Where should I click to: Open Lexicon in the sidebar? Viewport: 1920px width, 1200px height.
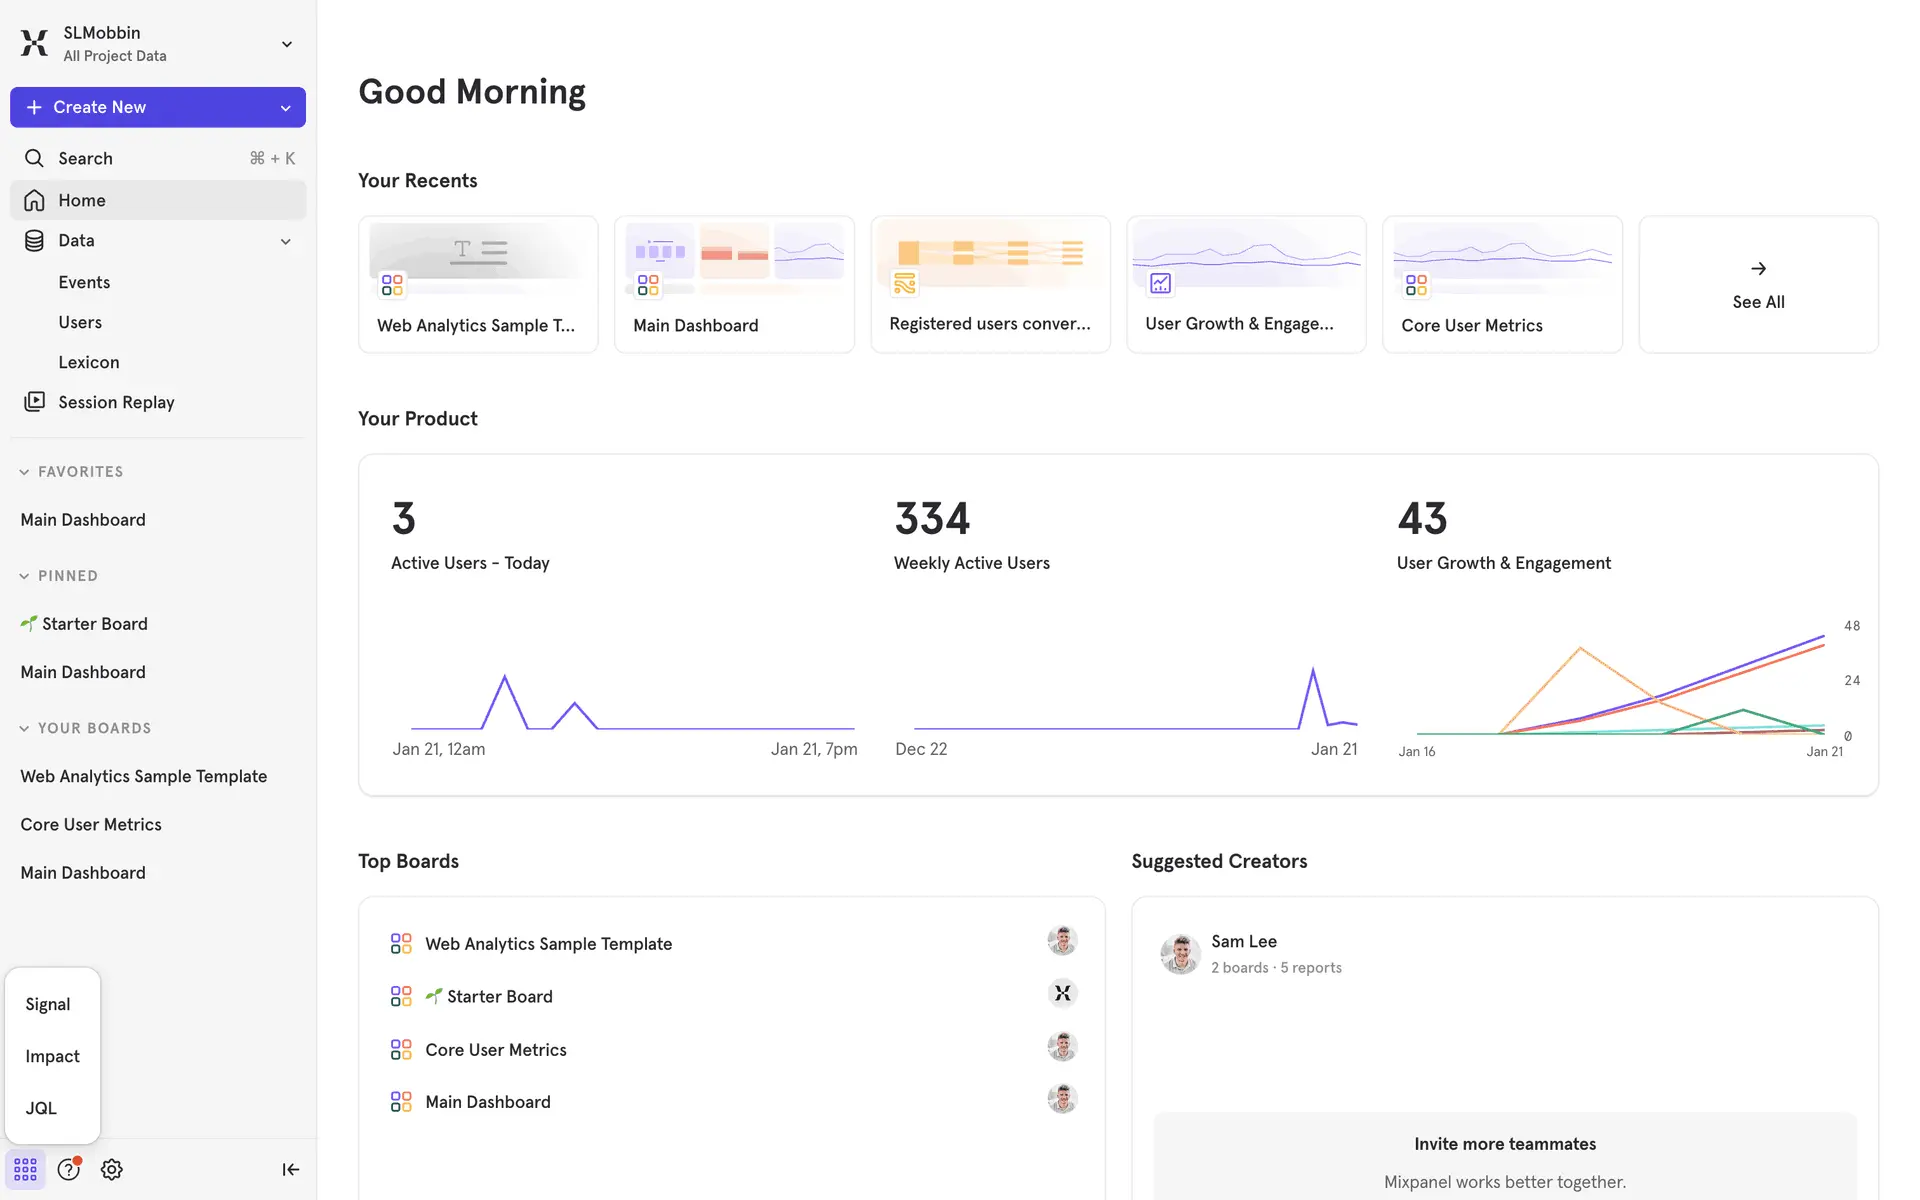(x=89, y=362)
